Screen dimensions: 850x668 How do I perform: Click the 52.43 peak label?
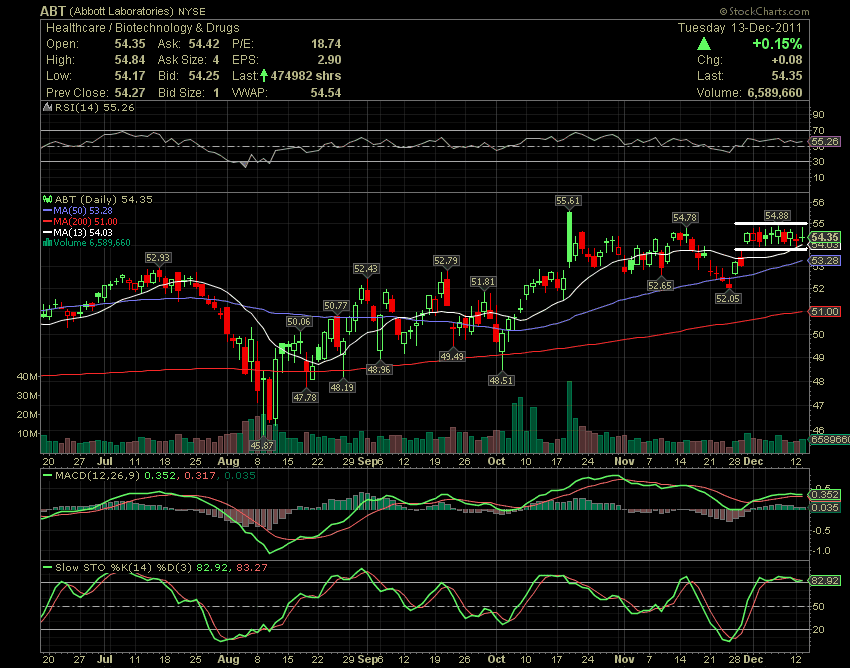pos(366,268)
